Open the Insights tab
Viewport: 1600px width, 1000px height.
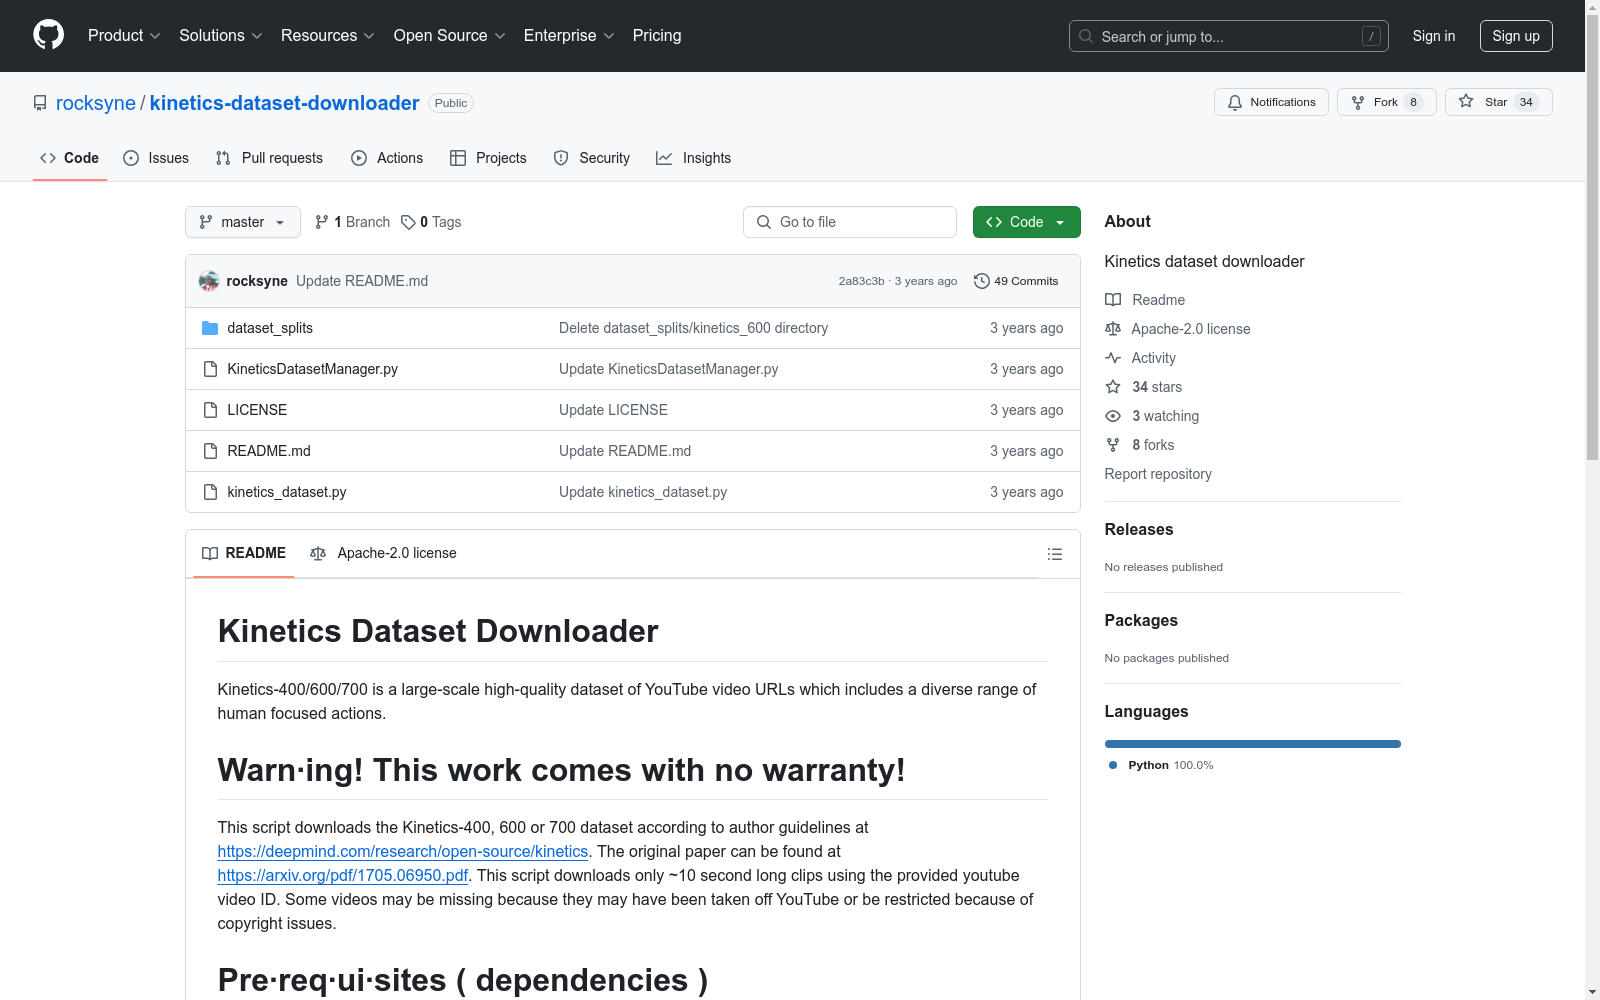pos(694,158)
